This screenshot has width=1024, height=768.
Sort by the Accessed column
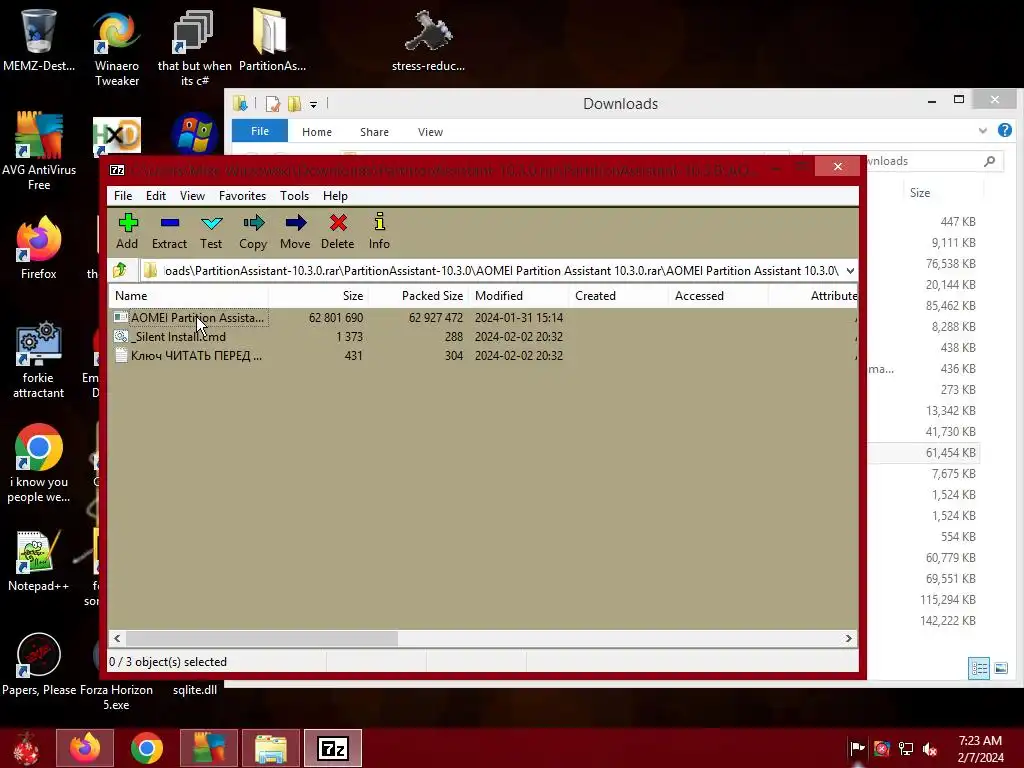click(x=718, y=296)
